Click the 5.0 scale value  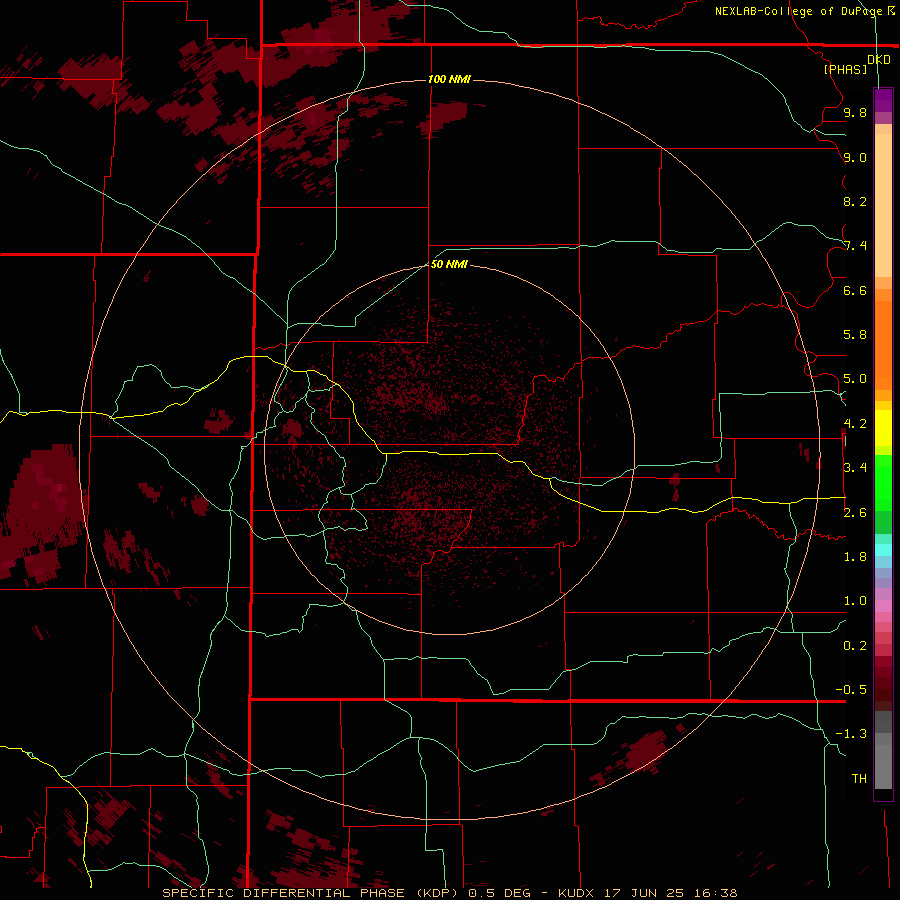click(855, 379)
